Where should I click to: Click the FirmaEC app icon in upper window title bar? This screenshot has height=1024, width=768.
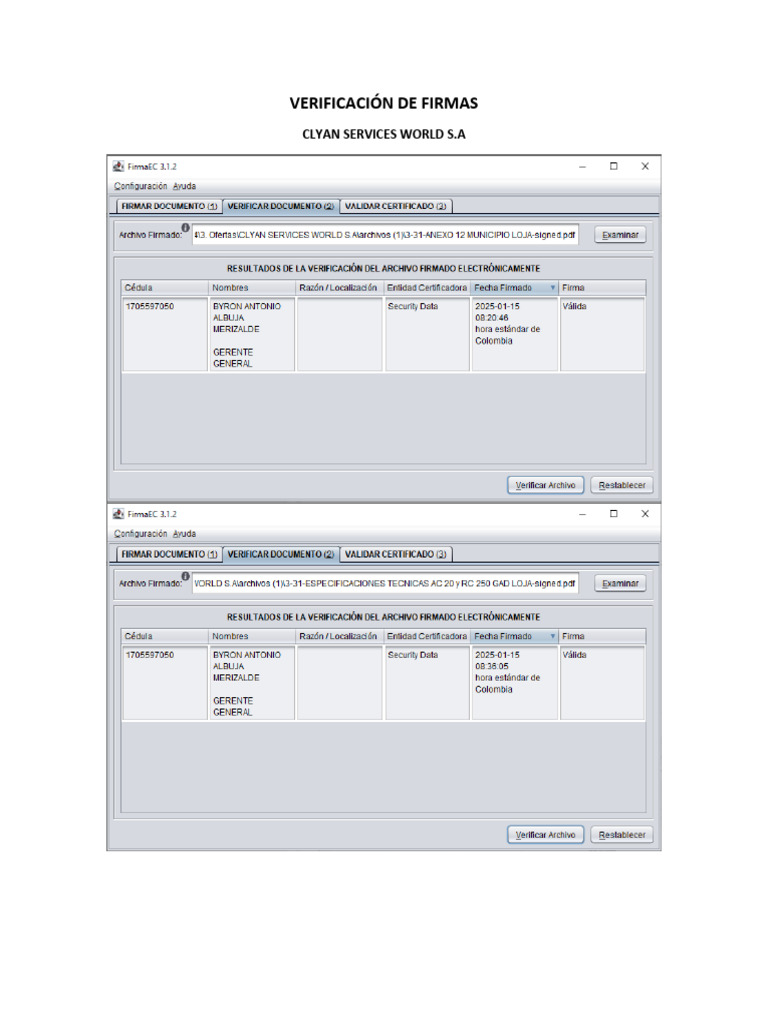(118, 167)
